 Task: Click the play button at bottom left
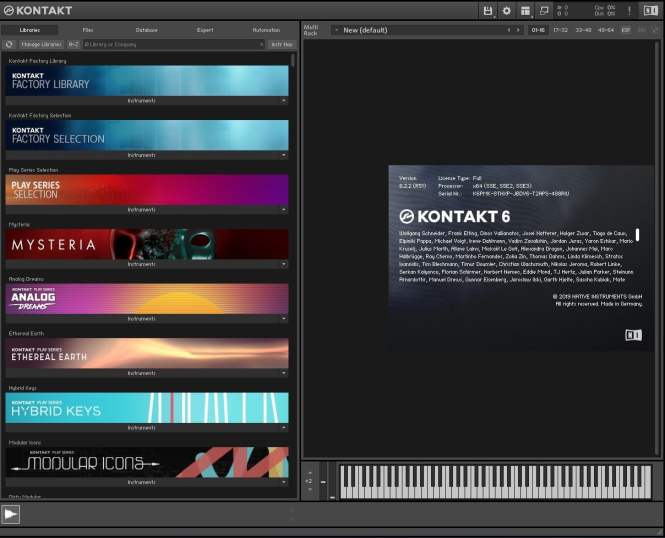click(11, 514)
